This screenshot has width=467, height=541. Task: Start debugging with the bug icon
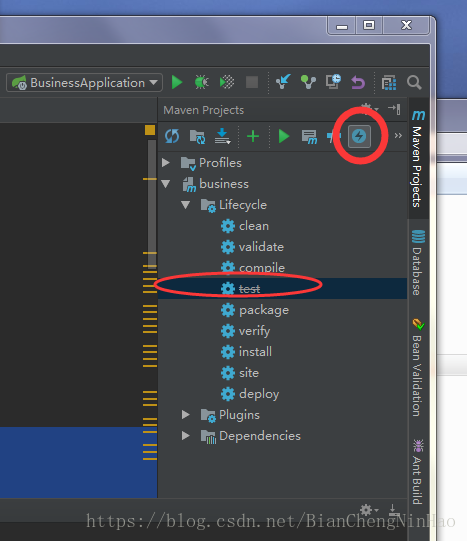[x=201, y=82]
